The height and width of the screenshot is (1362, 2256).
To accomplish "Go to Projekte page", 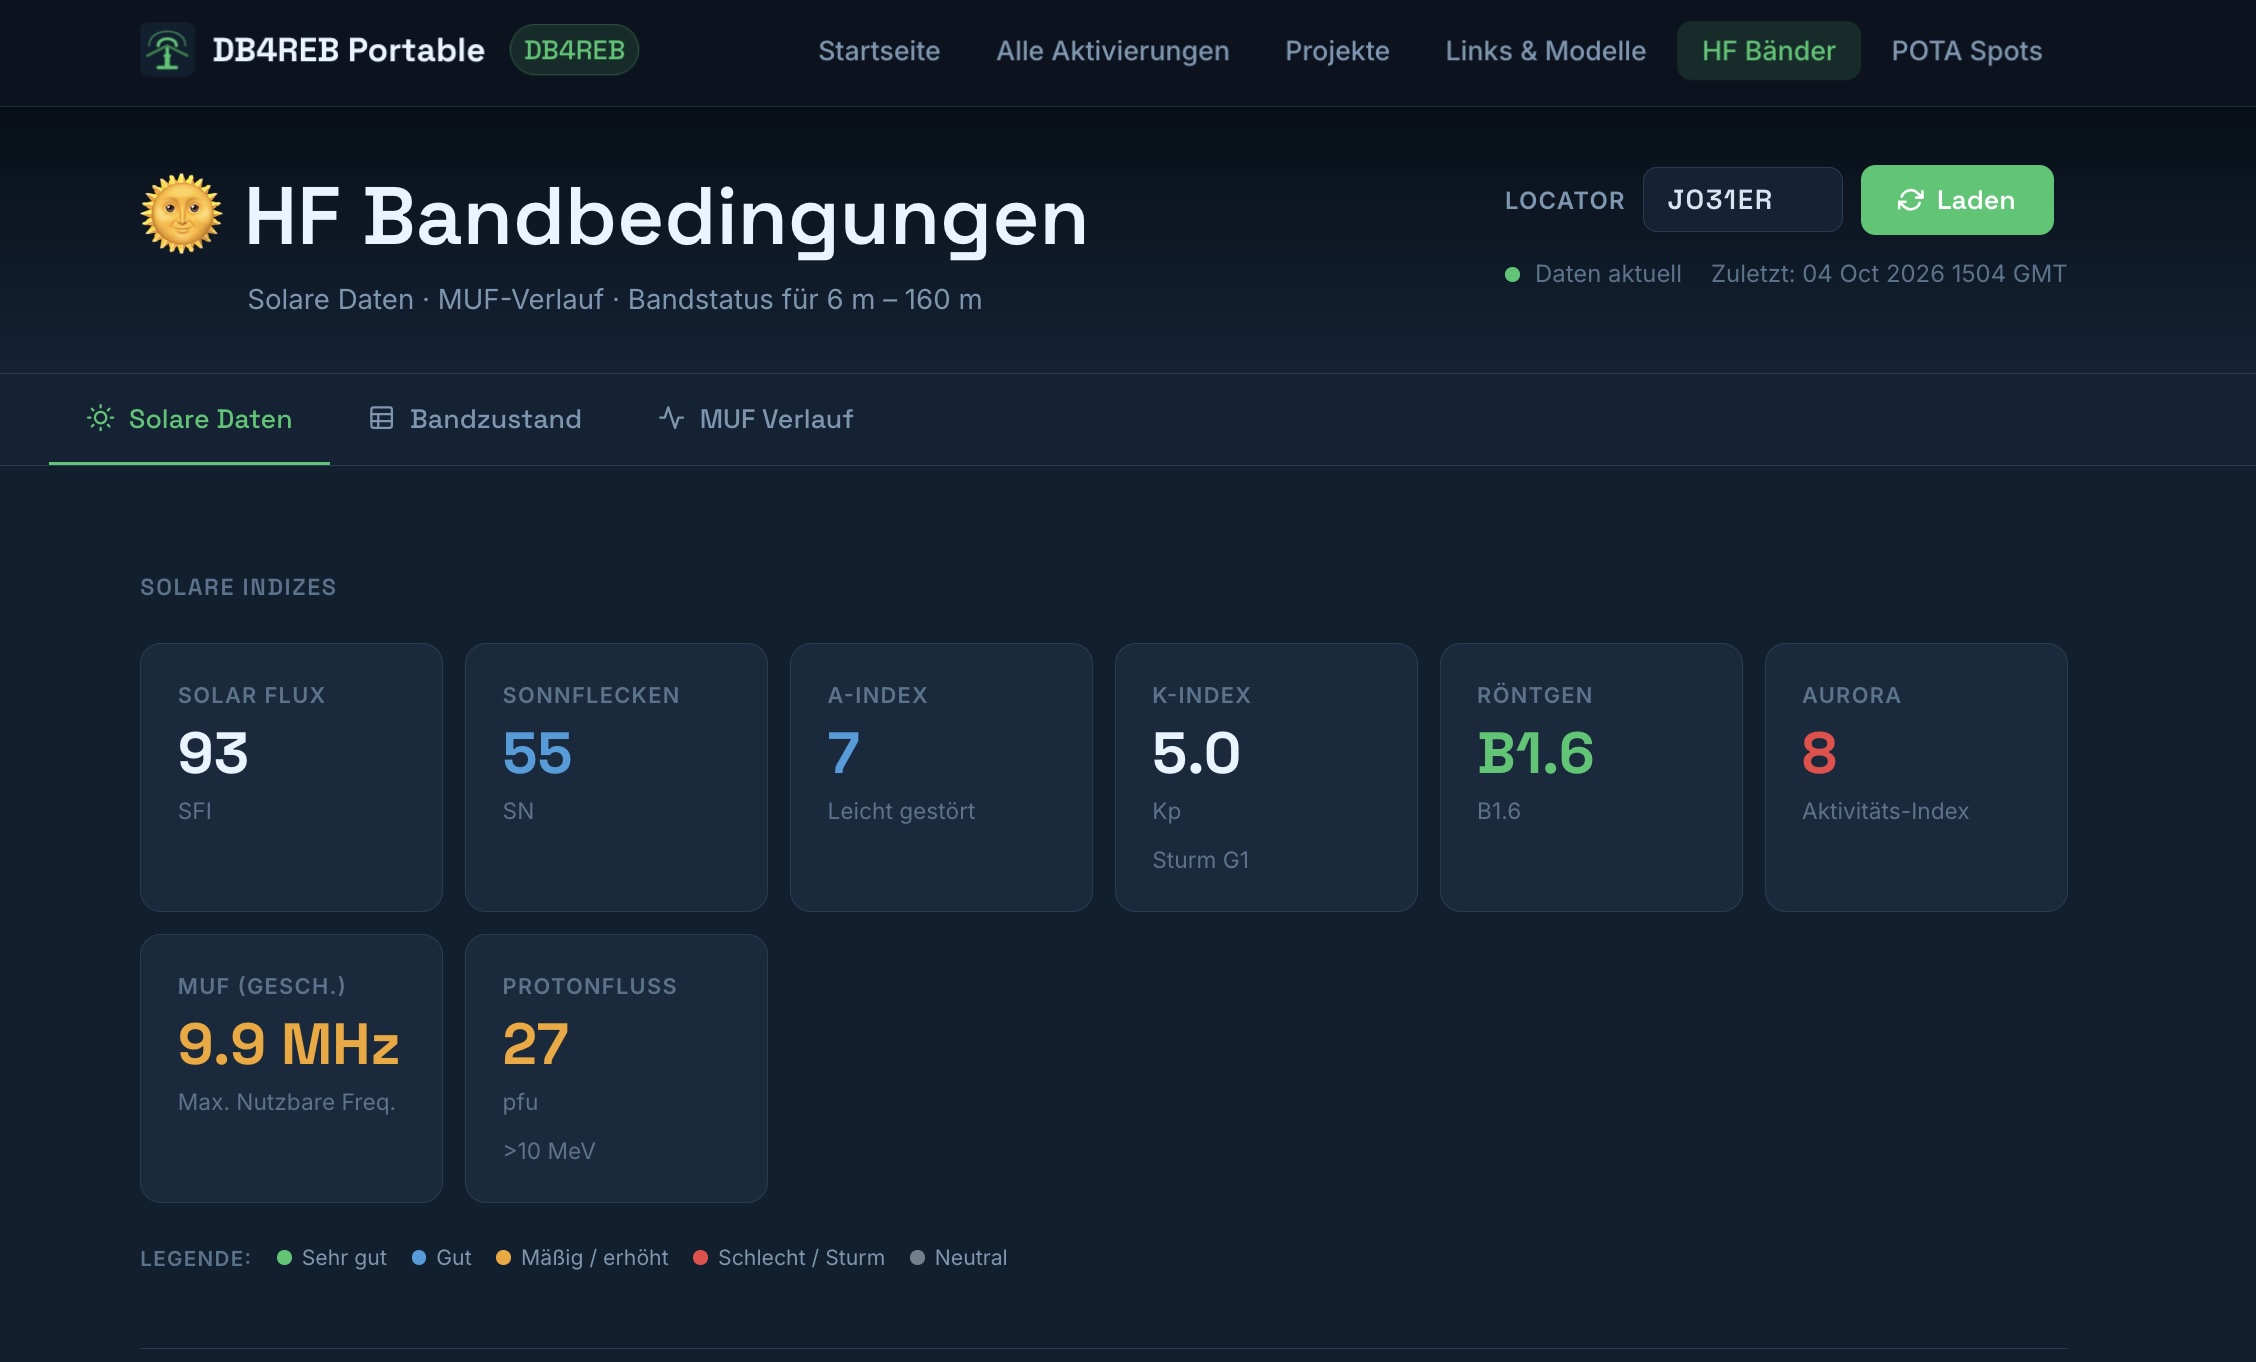I will click(x=1337, y=50).
